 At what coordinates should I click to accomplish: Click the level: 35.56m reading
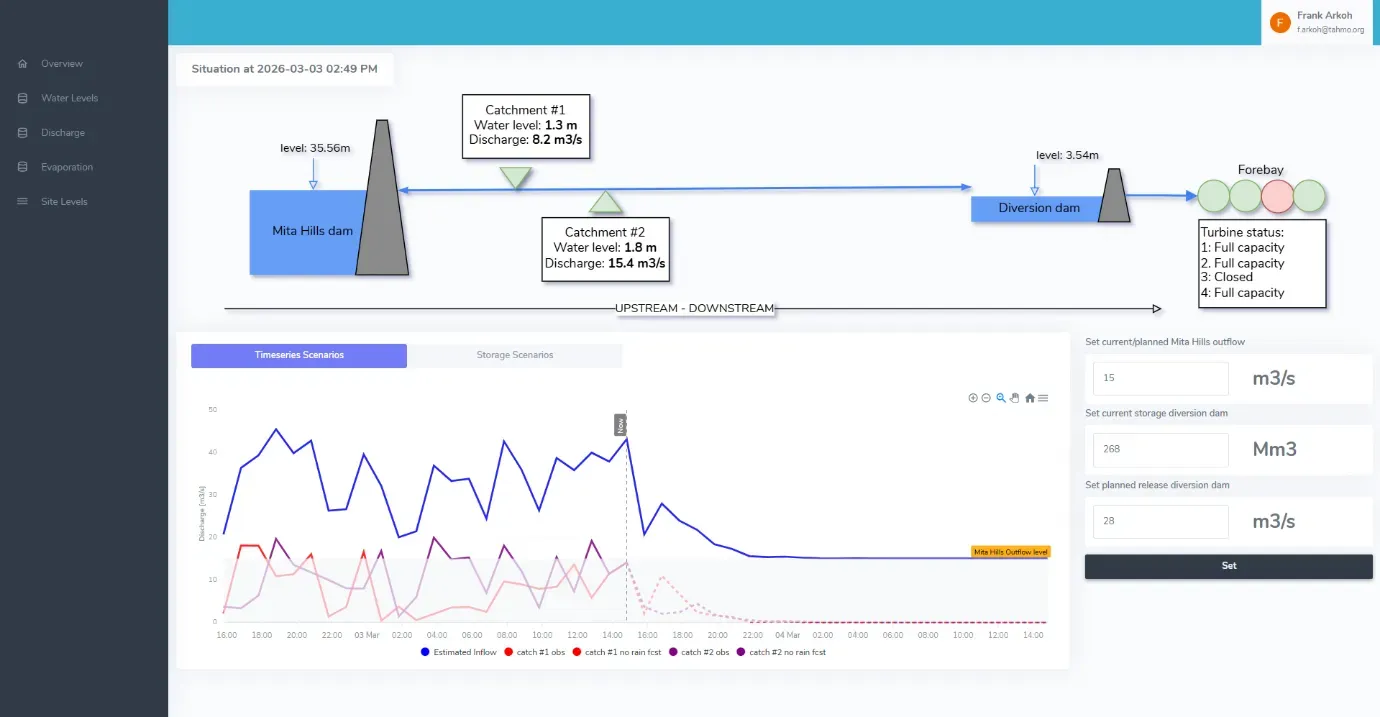point(315,149)
